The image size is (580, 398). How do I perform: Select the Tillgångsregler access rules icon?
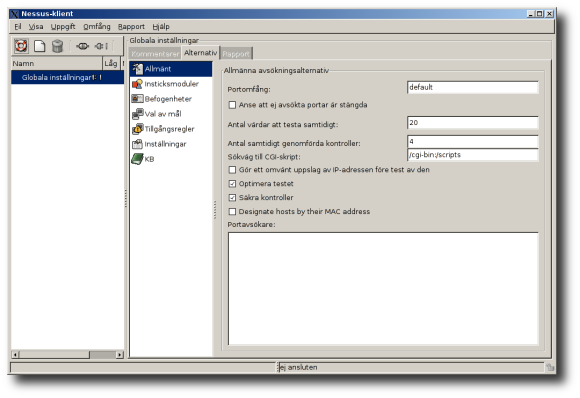point(138,129)
